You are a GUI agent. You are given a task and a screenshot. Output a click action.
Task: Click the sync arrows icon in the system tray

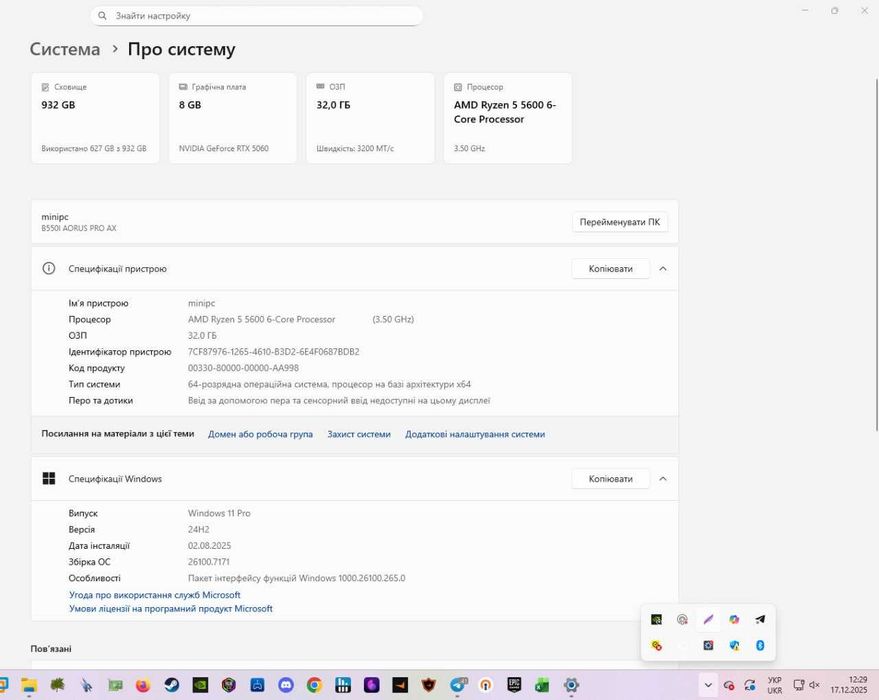click(x=750, y=685)
